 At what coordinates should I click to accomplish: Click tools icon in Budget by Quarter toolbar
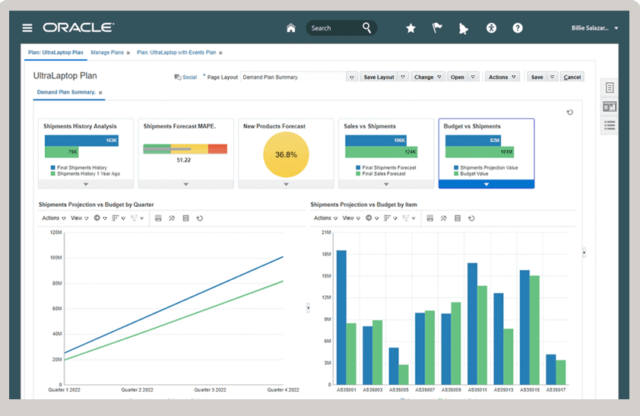pos(172,218)
